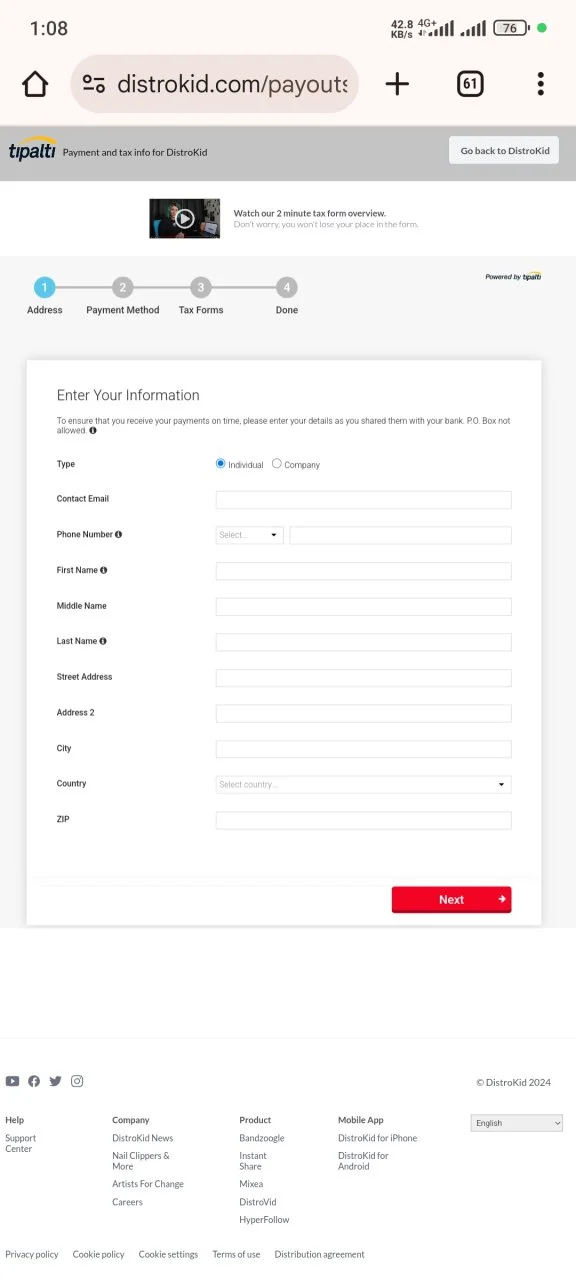Focus the Middle Name field
The image size is (576, 1280).
coord(364,607)
